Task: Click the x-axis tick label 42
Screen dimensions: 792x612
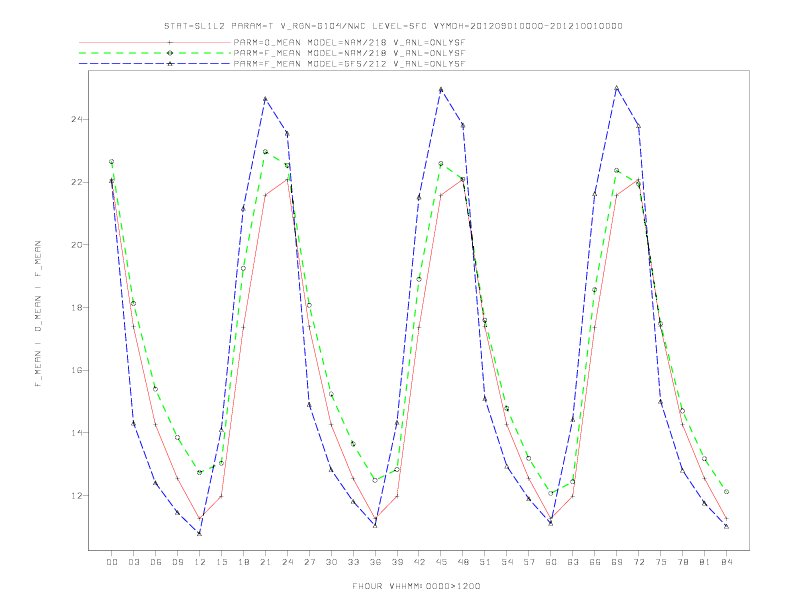Action: (419, 562)
